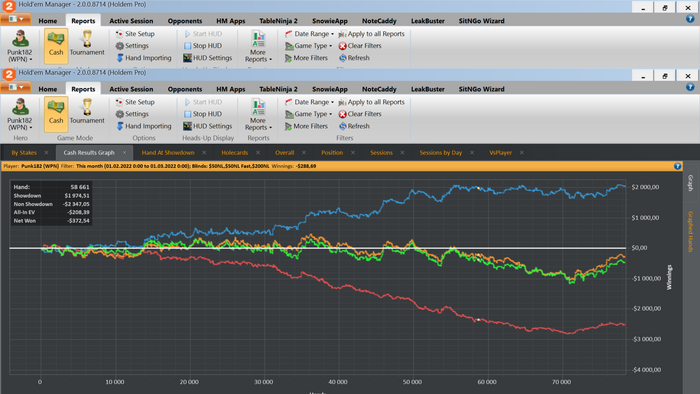This screenshot has height=394, width=700.
Task: Open Settings gear in lower window
Action: (x=132, y=114)
